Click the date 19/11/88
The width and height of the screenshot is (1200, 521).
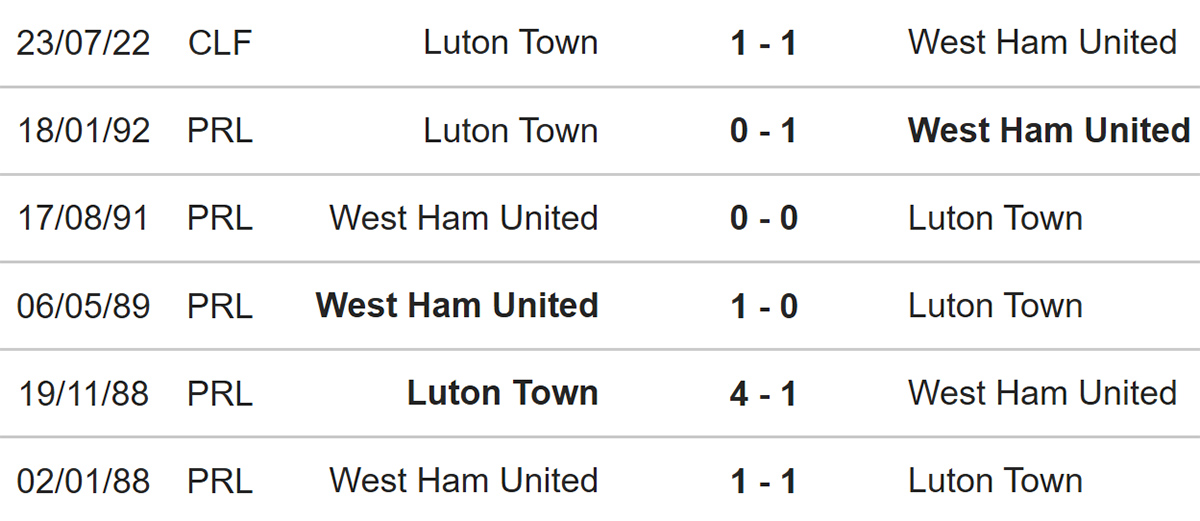pos(83,393)
